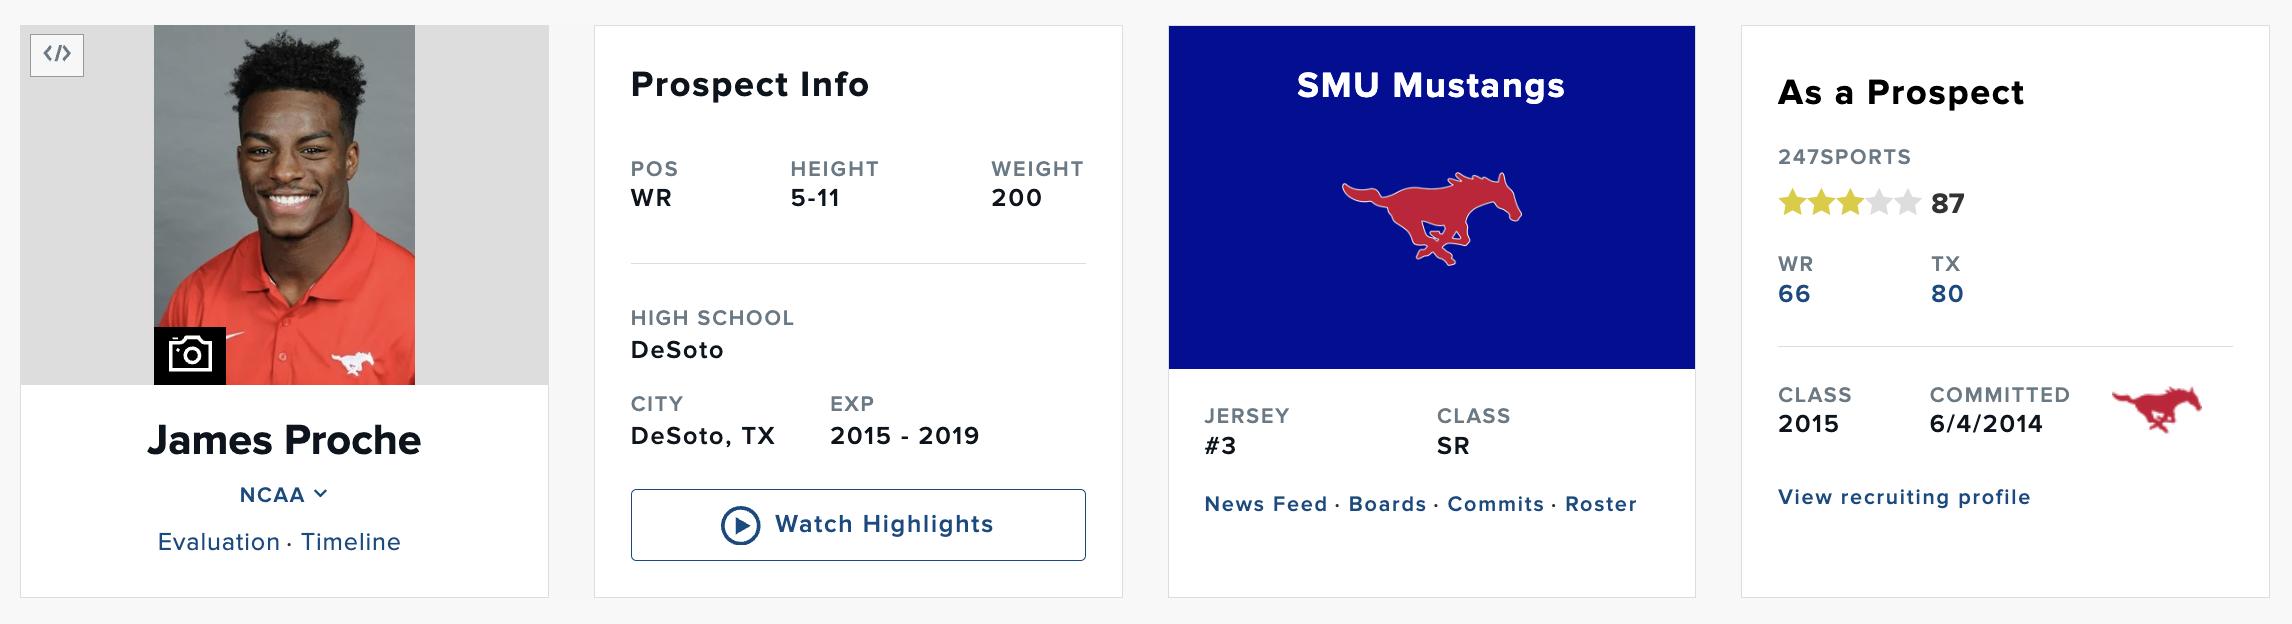The height and width of the screenshot is (624, 2292).
Task: Open the Evaluation link
Action: [219, 542]
